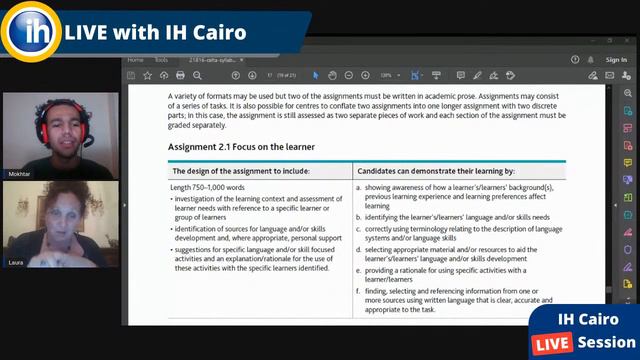Click 'Length 750–1,000 words' text
Image resolution: width=640 pixels, height=360 pixels.
tap(207, 187)
